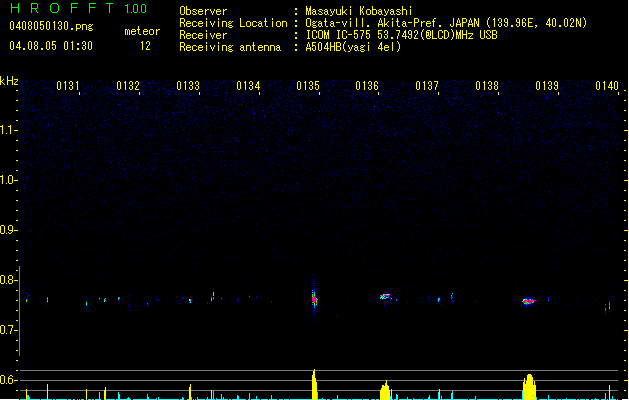This screenshot has width=629, height=400.
Task: Click the meteor count value 12
Action: [x=145, y=46]
